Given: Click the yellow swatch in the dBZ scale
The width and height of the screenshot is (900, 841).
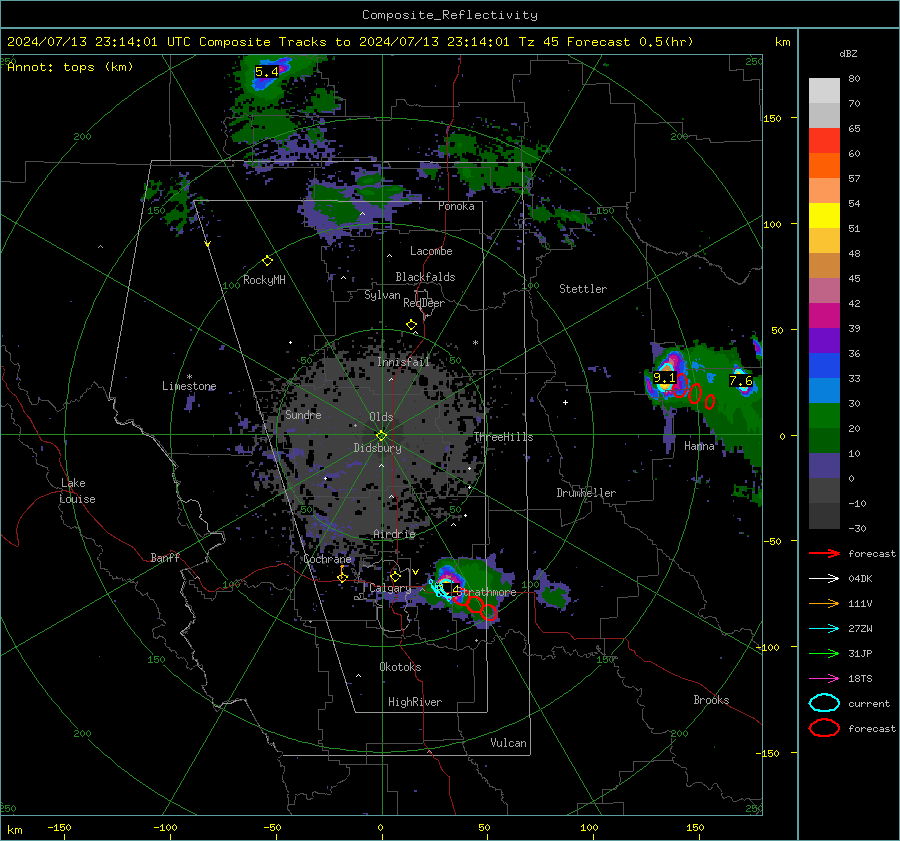Looking at the screenshot, I should point(824,215).
